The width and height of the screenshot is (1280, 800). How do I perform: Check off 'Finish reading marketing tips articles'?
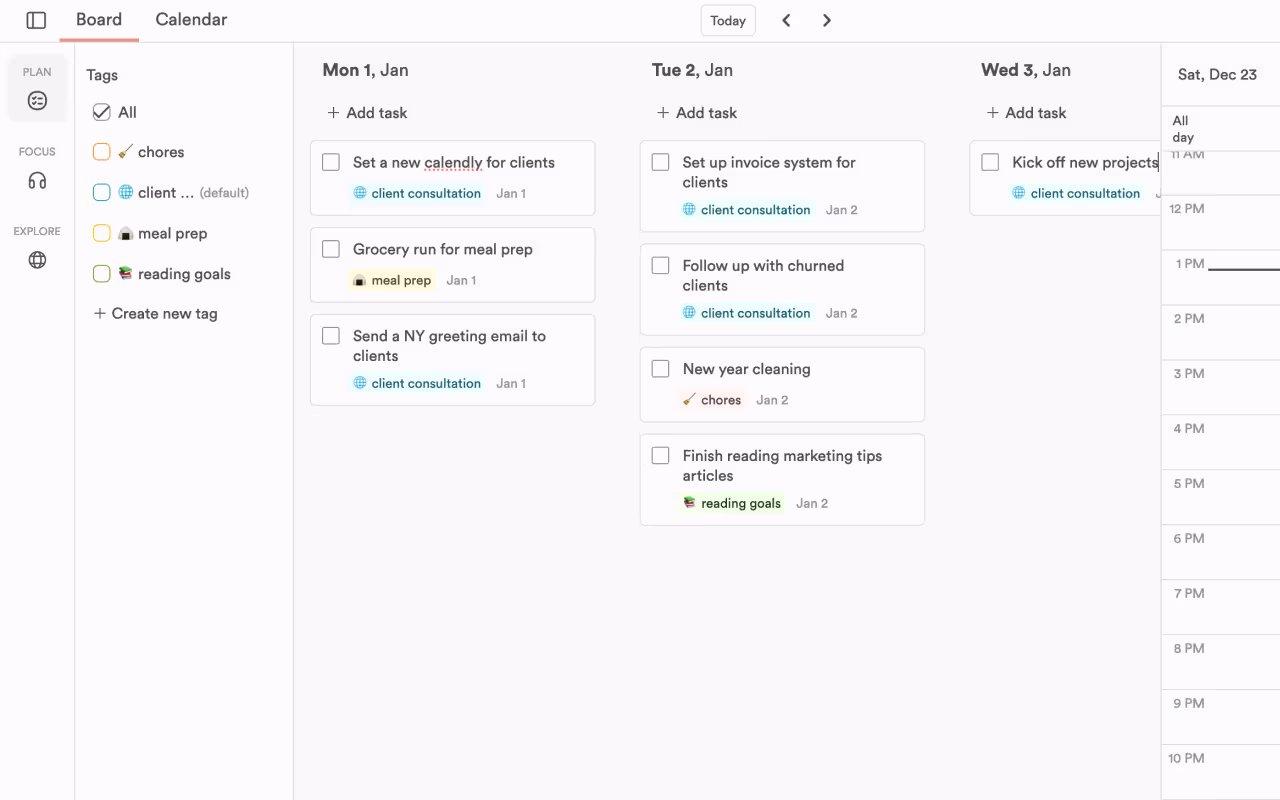click(x=660, y=456)
